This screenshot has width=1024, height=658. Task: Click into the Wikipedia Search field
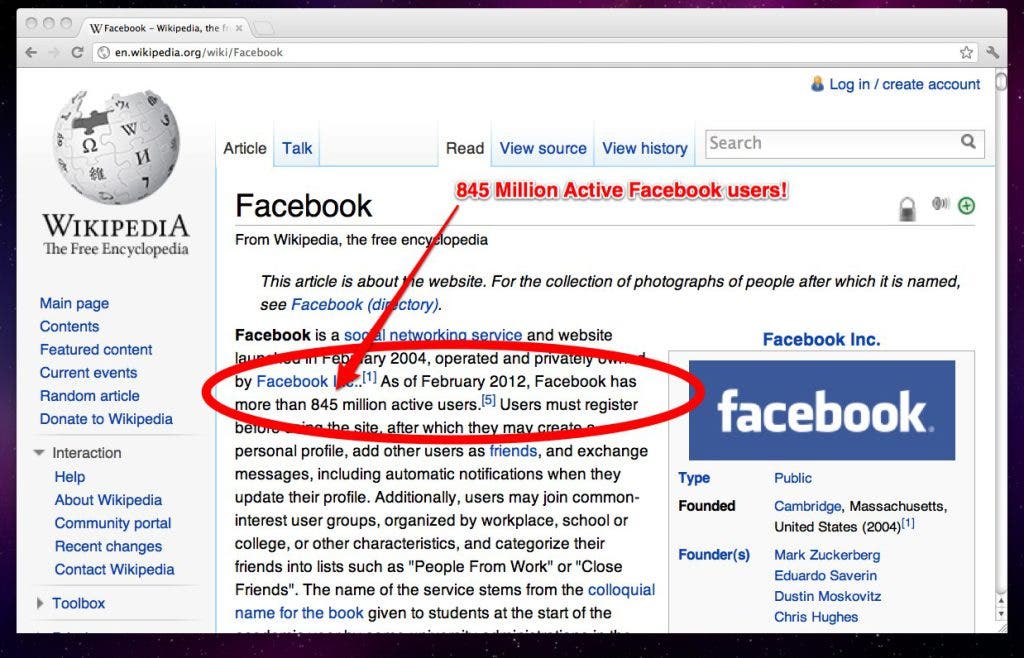(830, 143)
